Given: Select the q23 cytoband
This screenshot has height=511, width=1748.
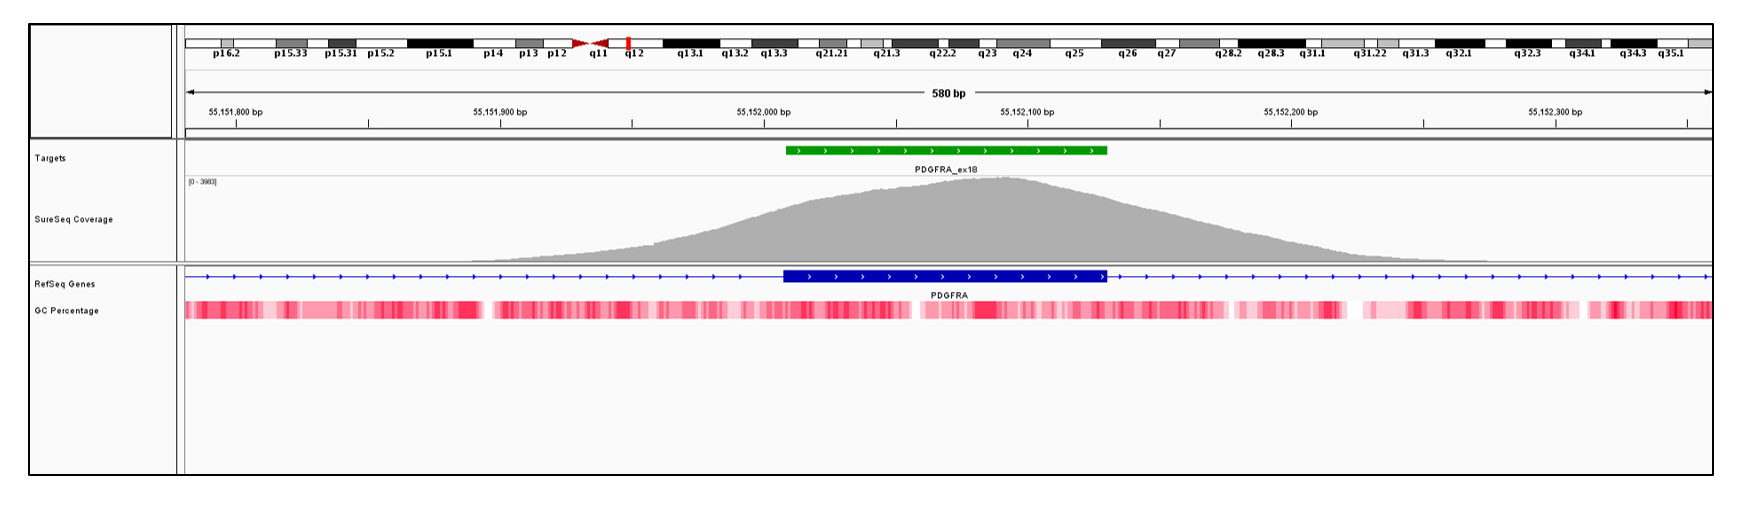Looking at the screenshot, I should pyautogui.click(x=987, y=53).
